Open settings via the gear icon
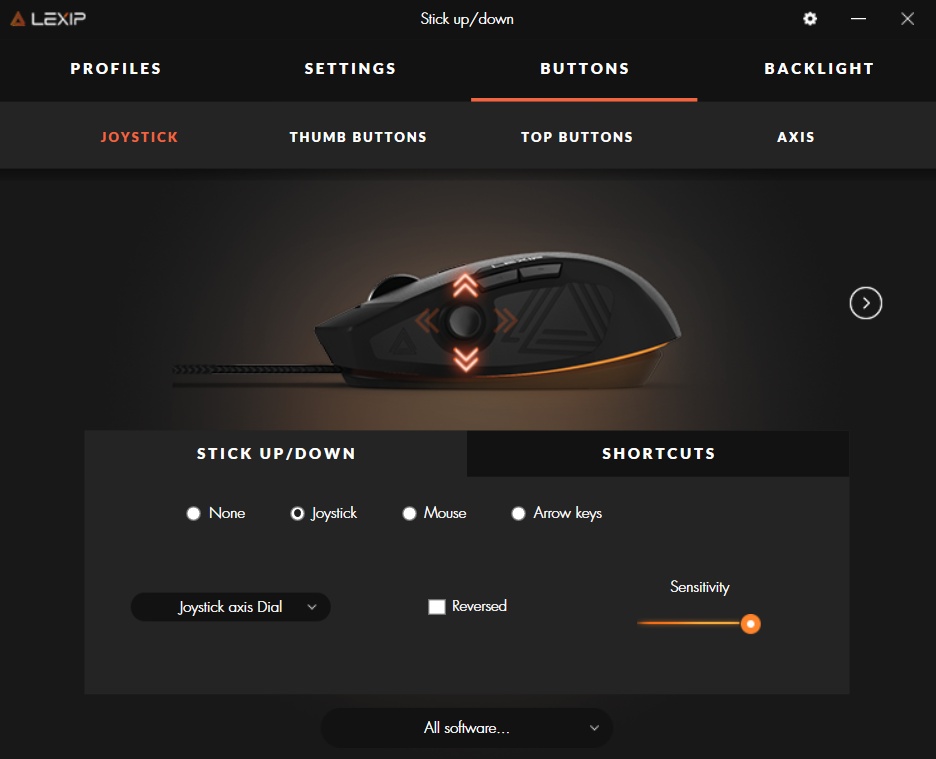This screenshot has height=759, width=936. [x=809, y=19]
